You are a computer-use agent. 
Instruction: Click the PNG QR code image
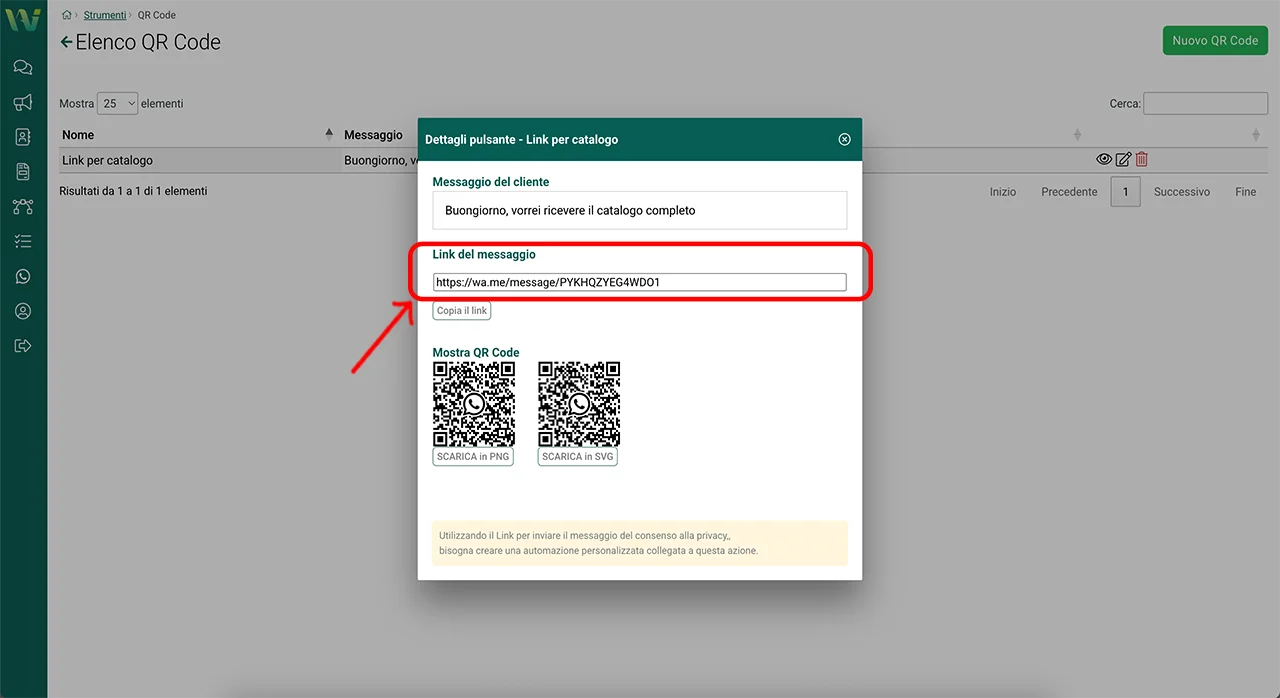(474, 404)
